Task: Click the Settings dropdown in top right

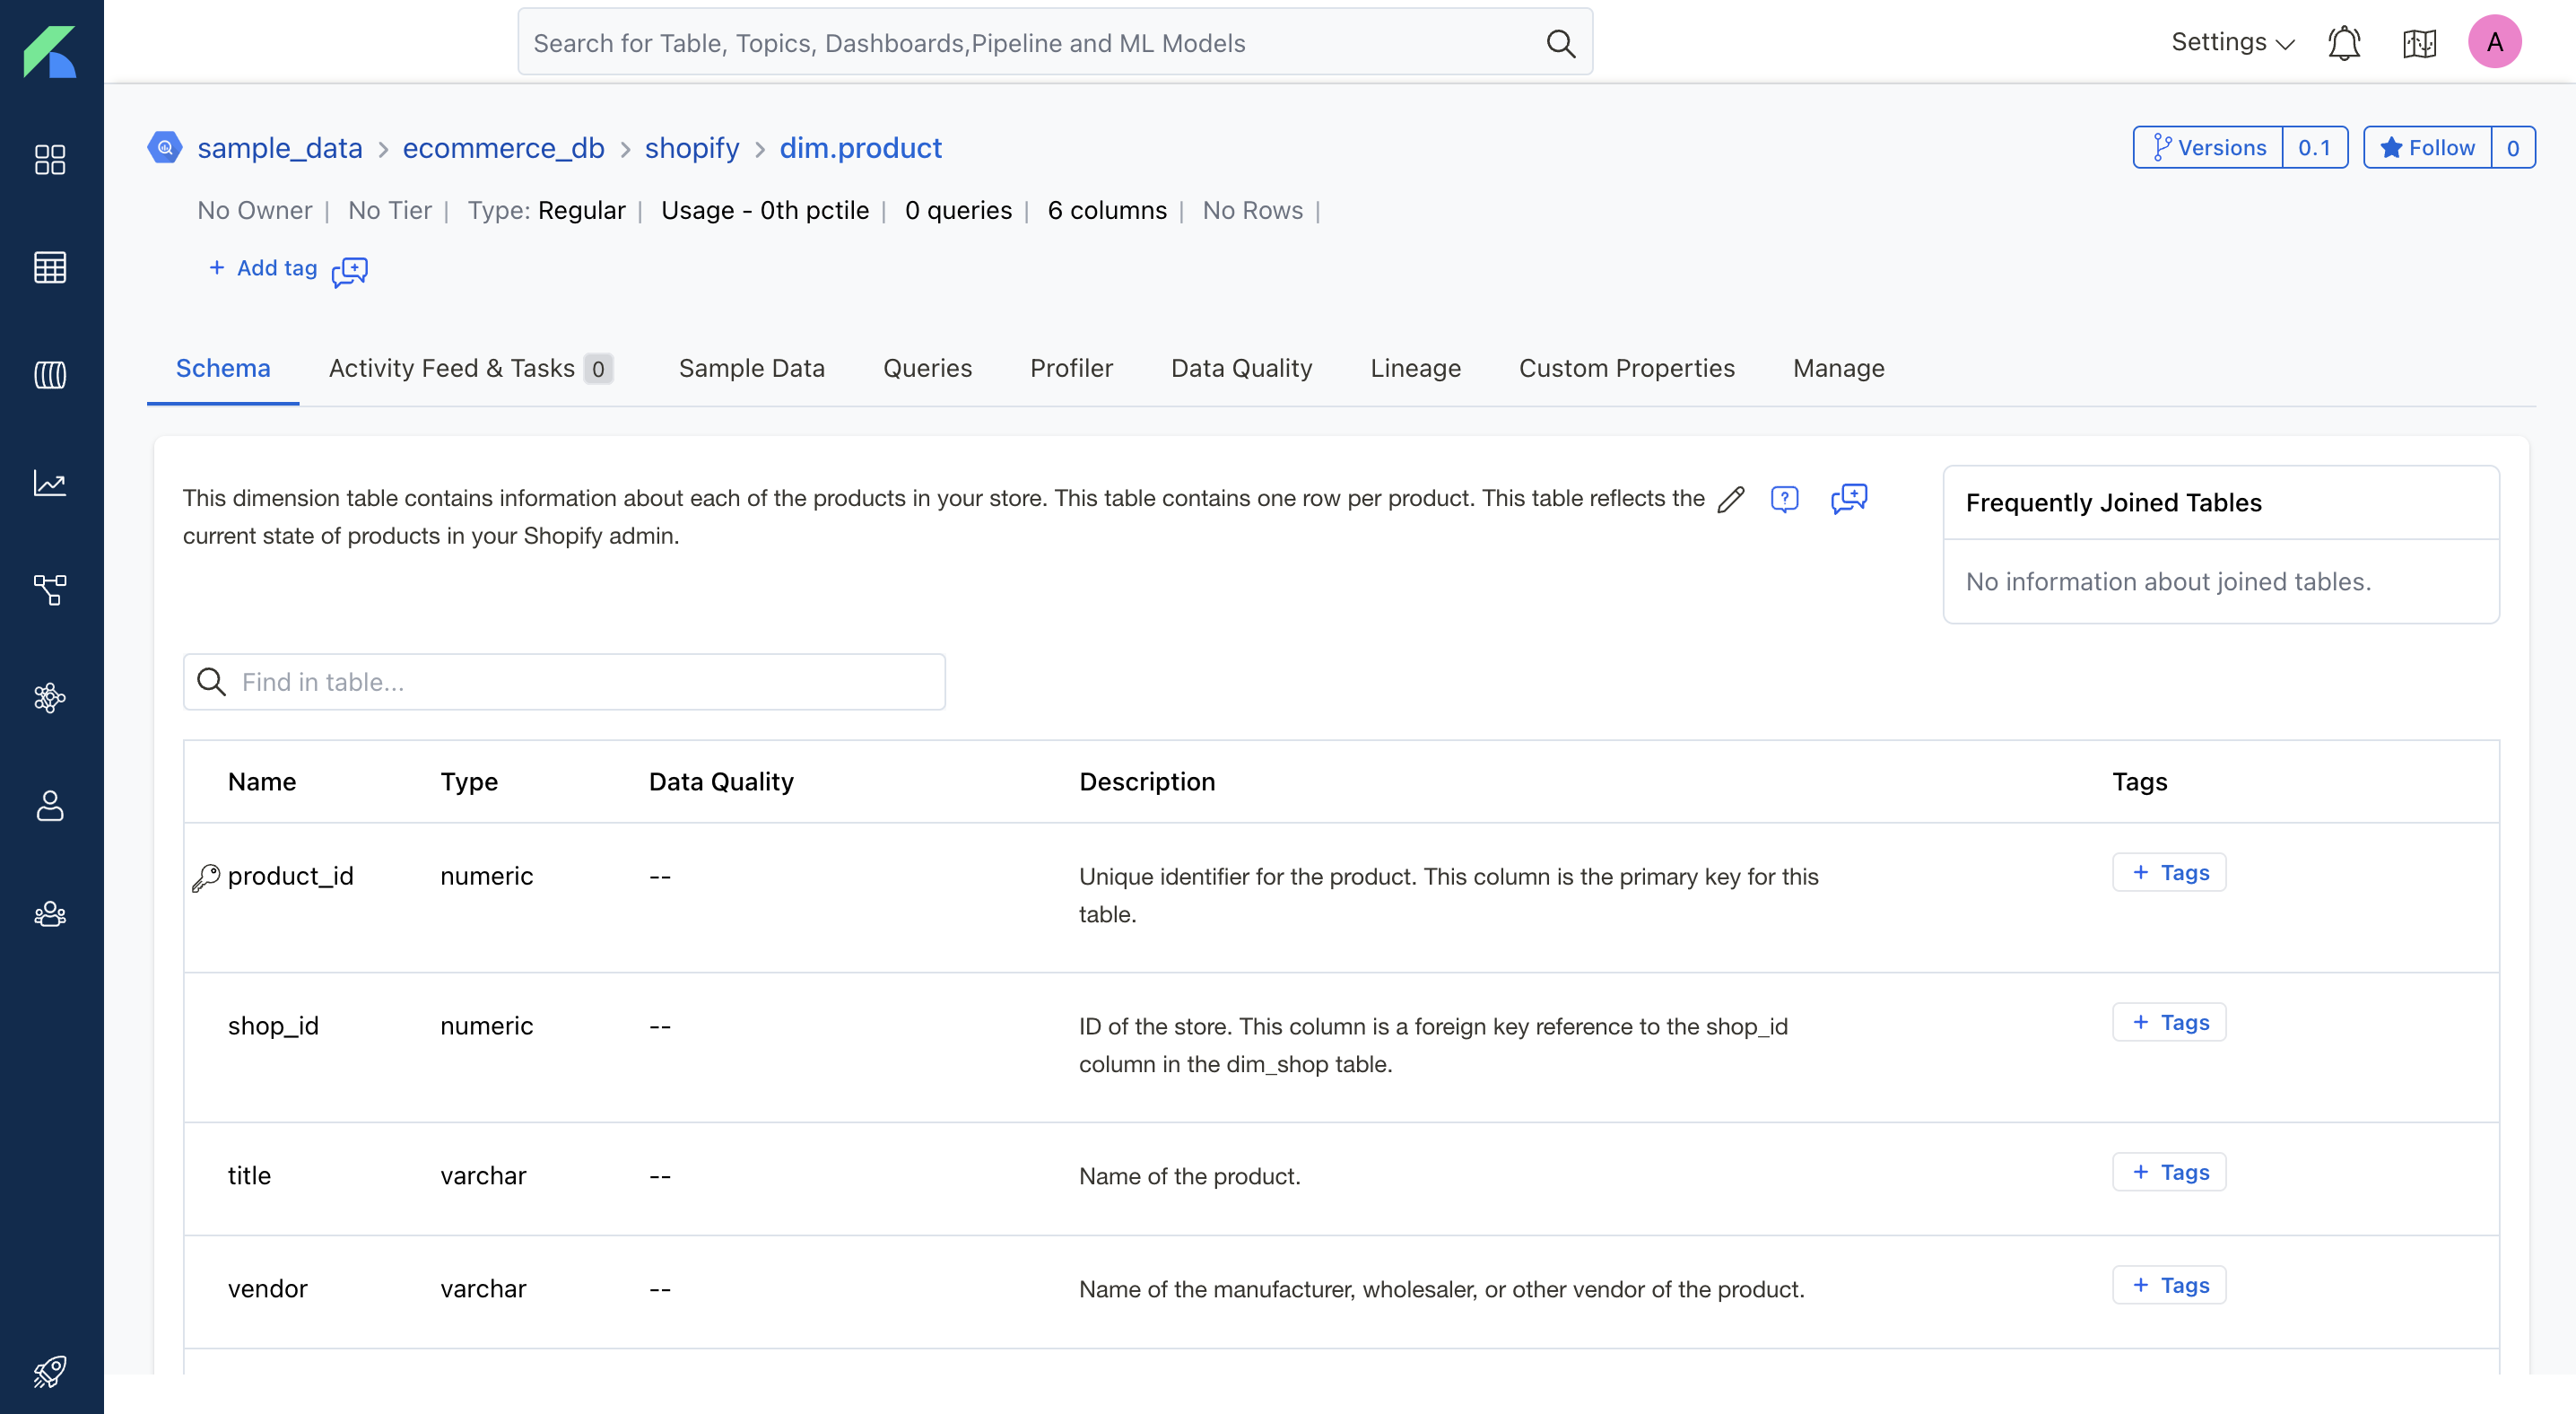Action: pos(2232,42)
